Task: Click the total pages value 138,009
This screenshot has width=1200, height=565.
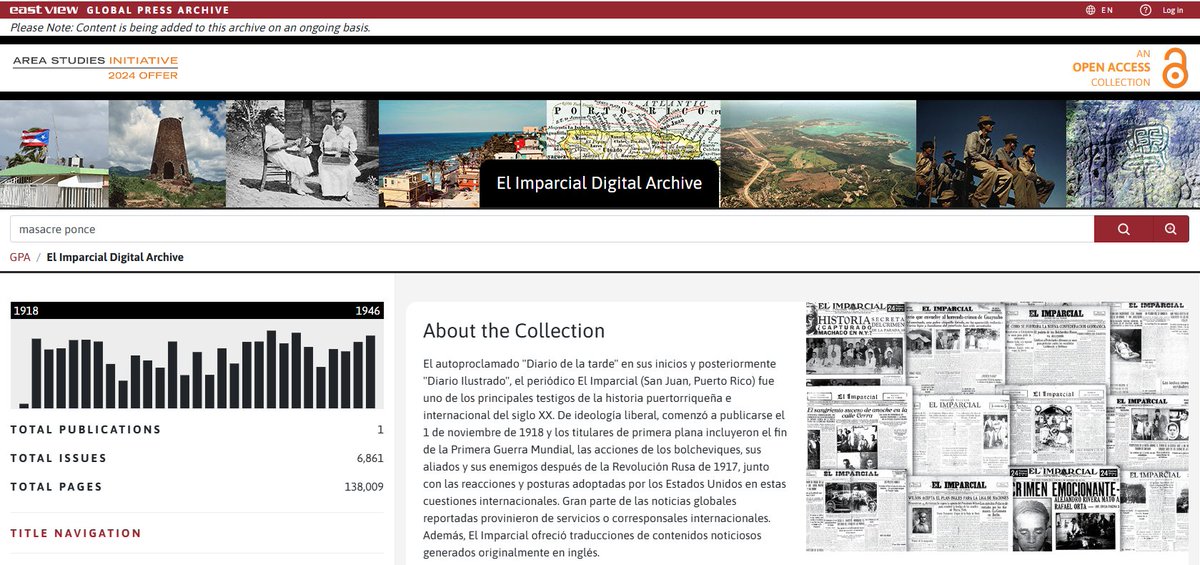Action: click(x=364, y=487)
